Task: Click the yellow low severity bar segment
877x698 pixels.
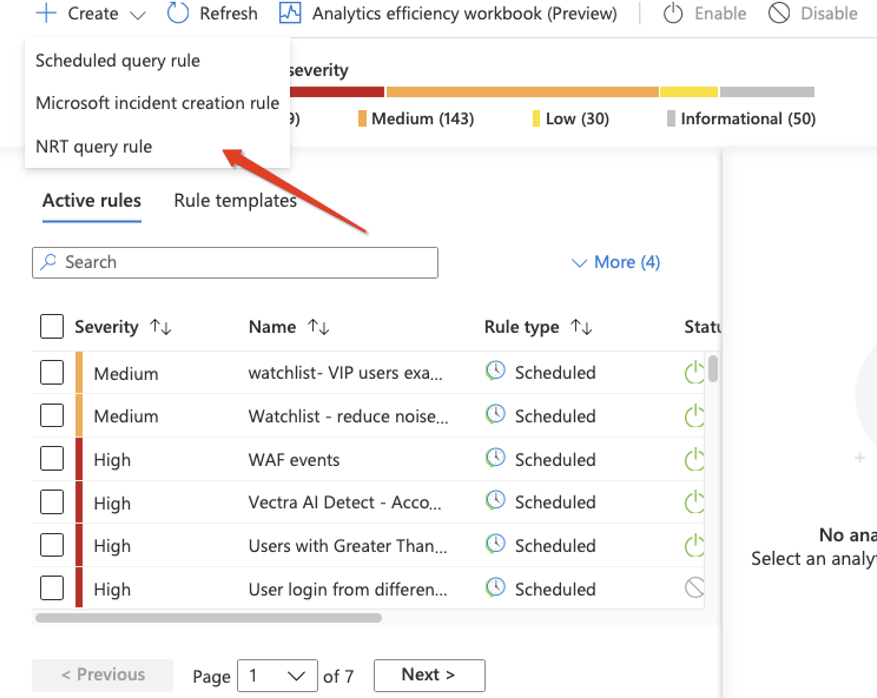Action: pos(689,92)
